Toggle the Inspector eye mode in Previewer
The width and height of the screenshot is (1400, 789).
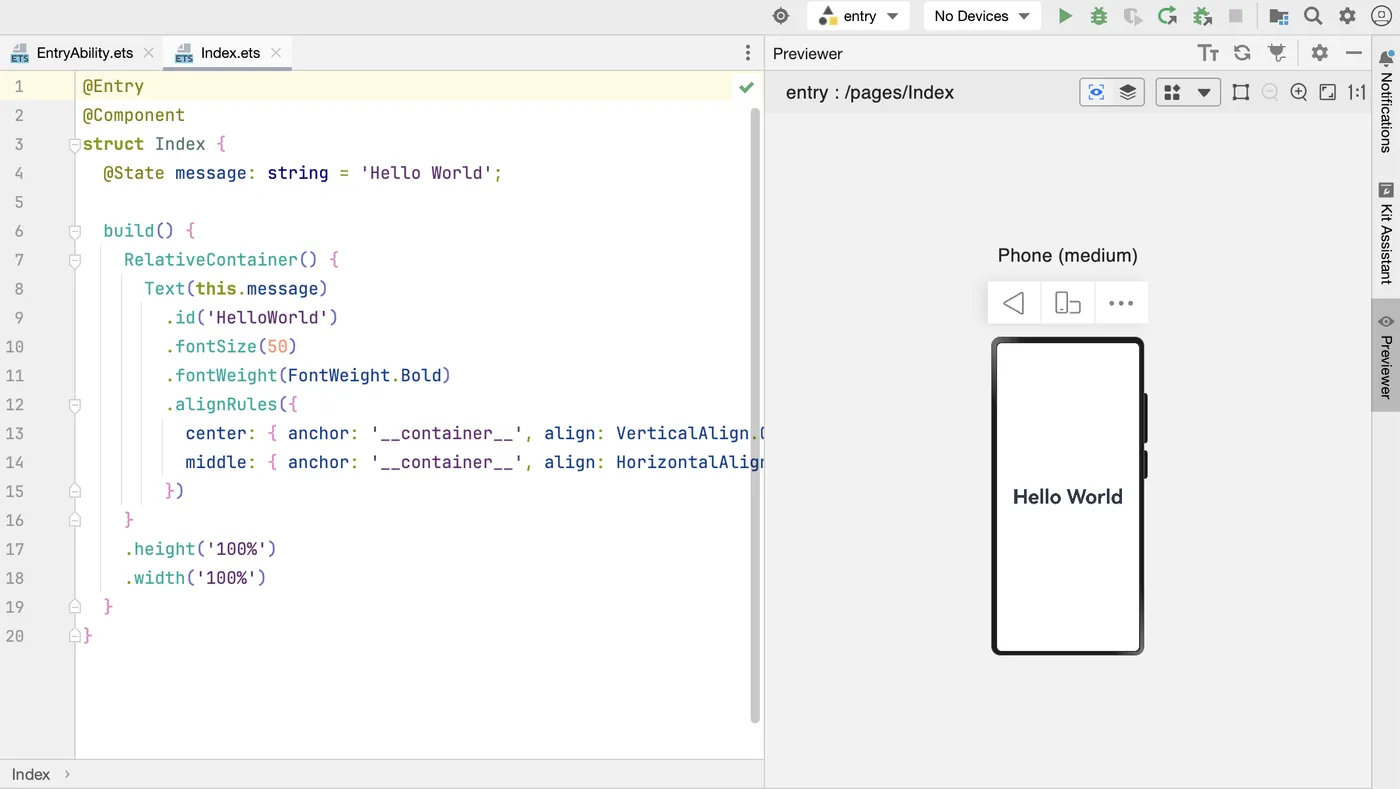[1097, 92]
